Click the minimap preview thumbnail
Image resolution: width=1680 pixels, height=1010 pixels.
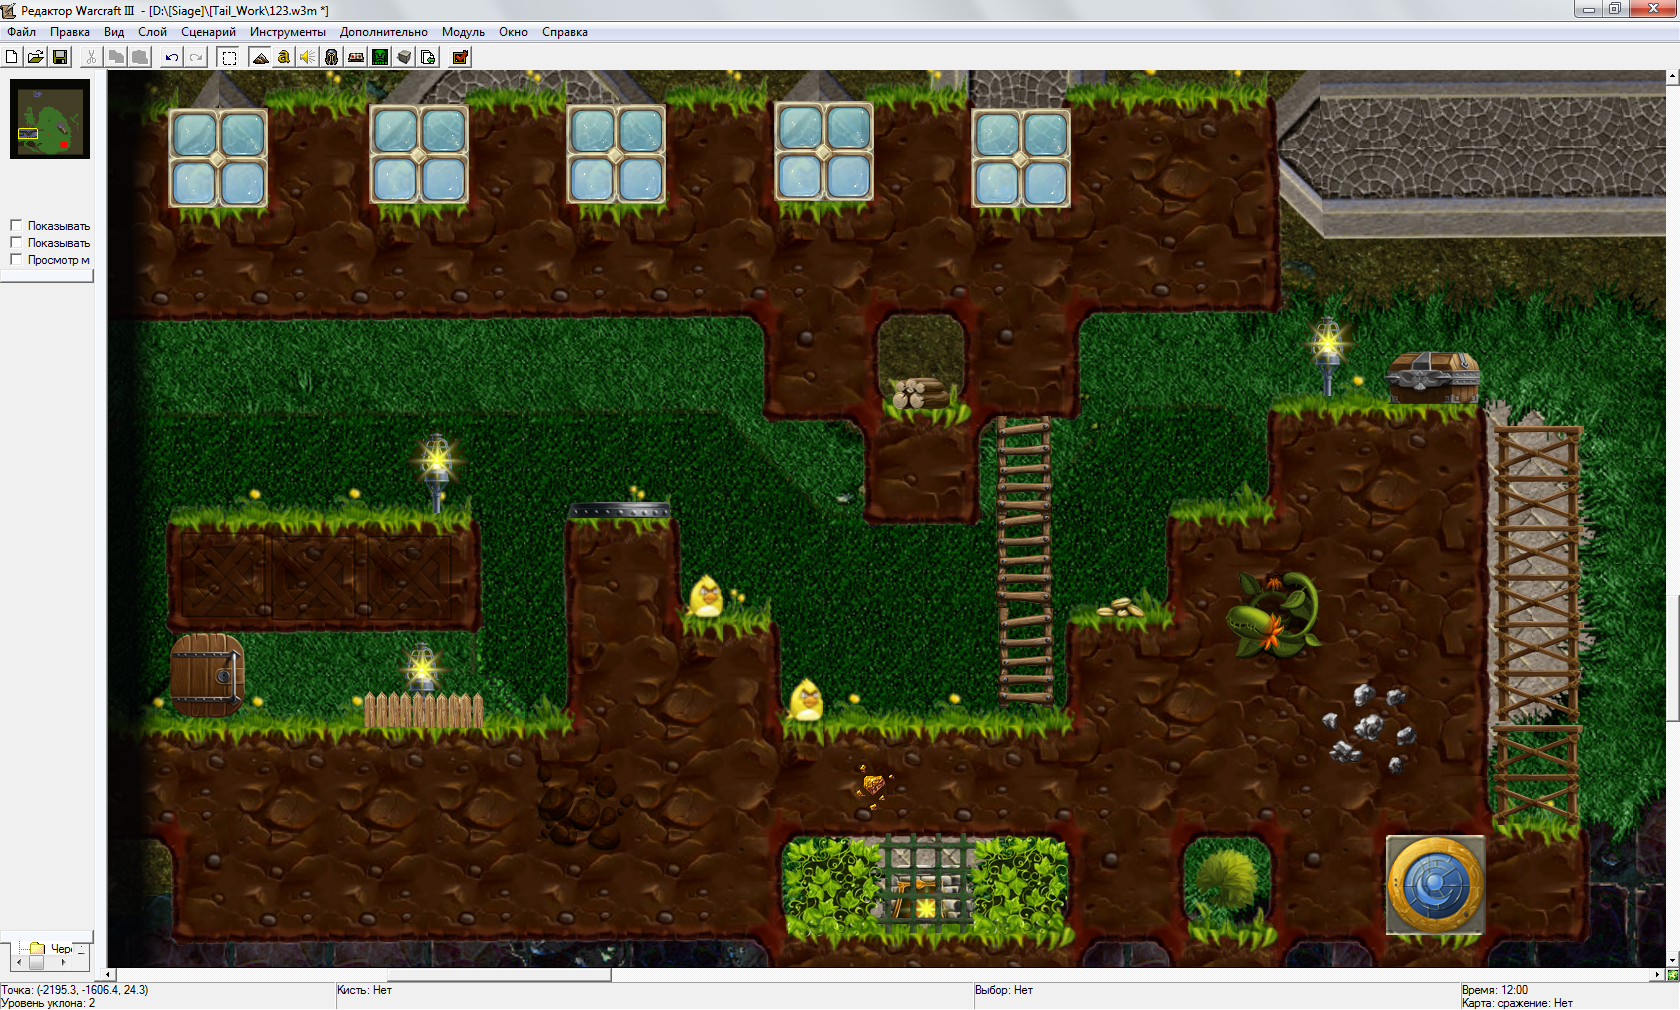pyautogui.click(x=50, y=119)
